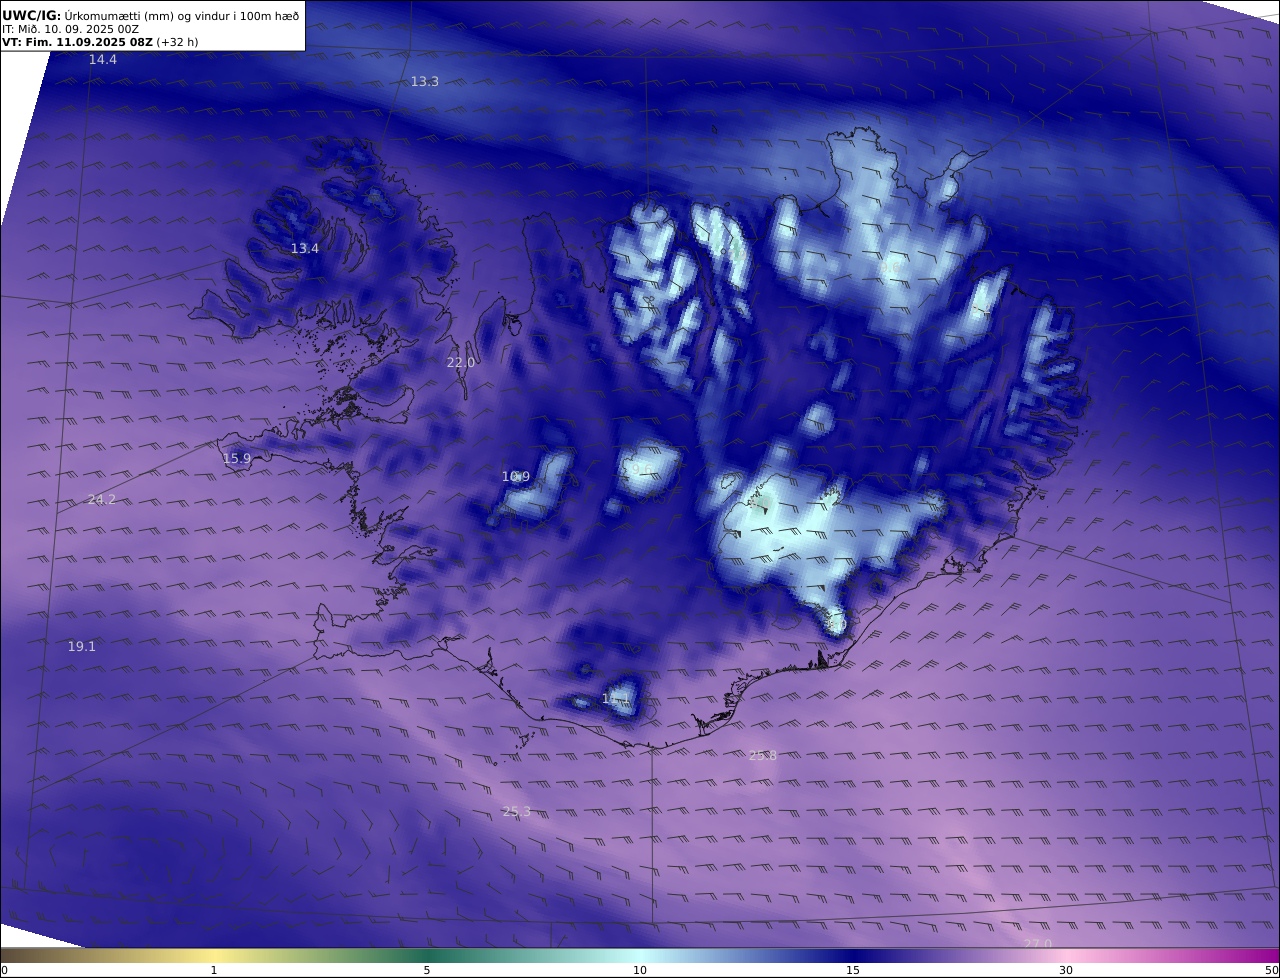Click the colorbar tick label 10
This screenshot has height=978, width=1280.
point(640,970)
